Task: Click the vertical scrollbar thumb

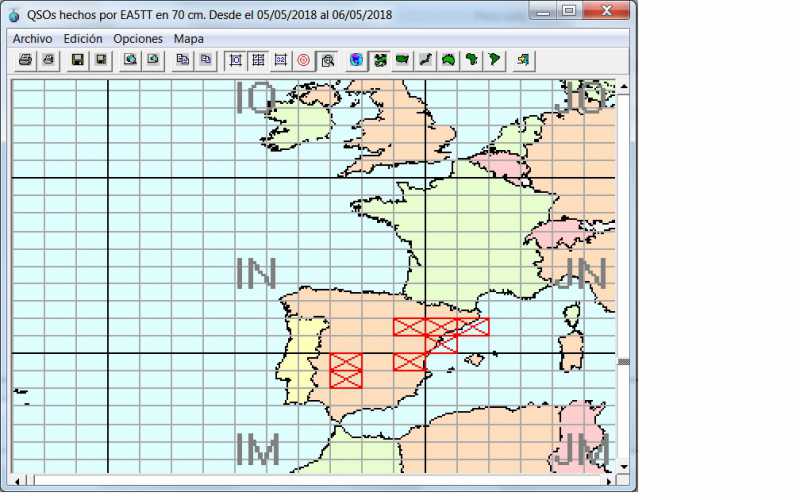Action: [623, 362]
